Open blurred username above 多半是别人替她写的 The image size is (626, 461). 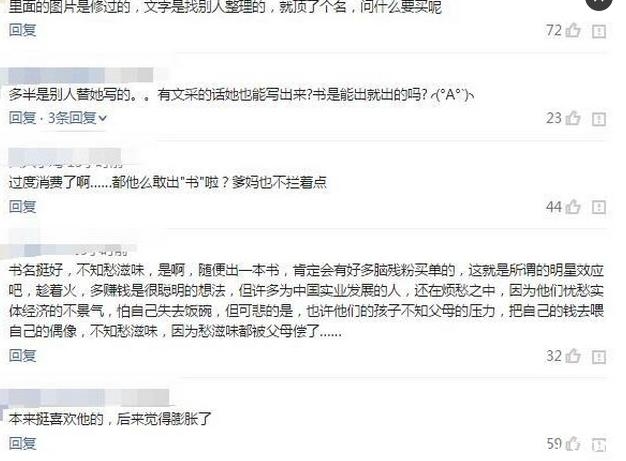(80, 75)
